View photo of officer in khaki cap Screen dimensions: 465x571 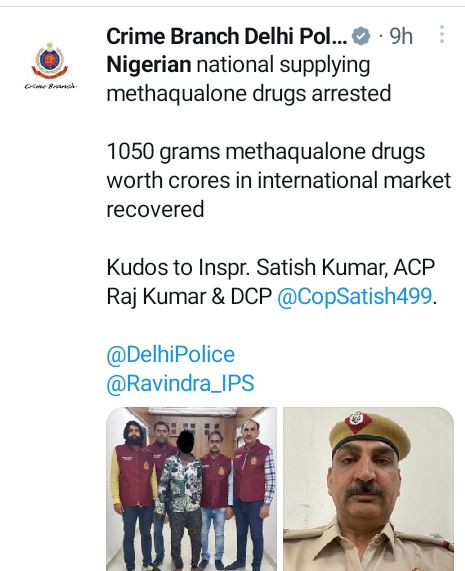click(x=368, y=489)
